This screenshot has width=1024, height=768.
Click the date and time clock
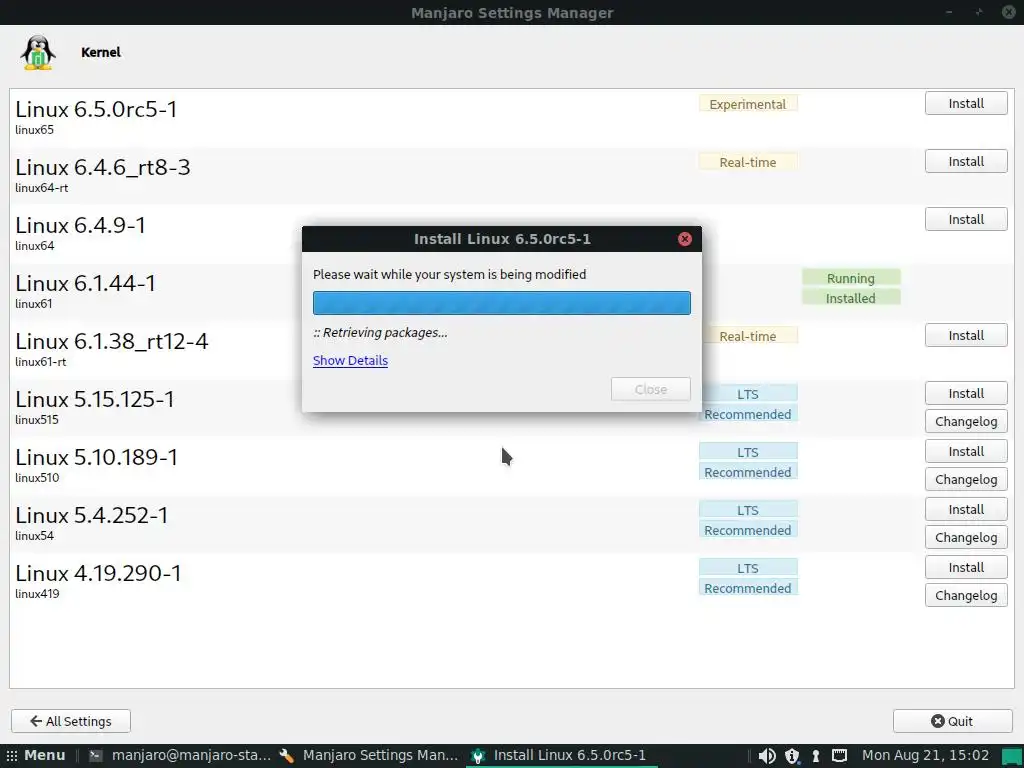(x=925, y=756)
